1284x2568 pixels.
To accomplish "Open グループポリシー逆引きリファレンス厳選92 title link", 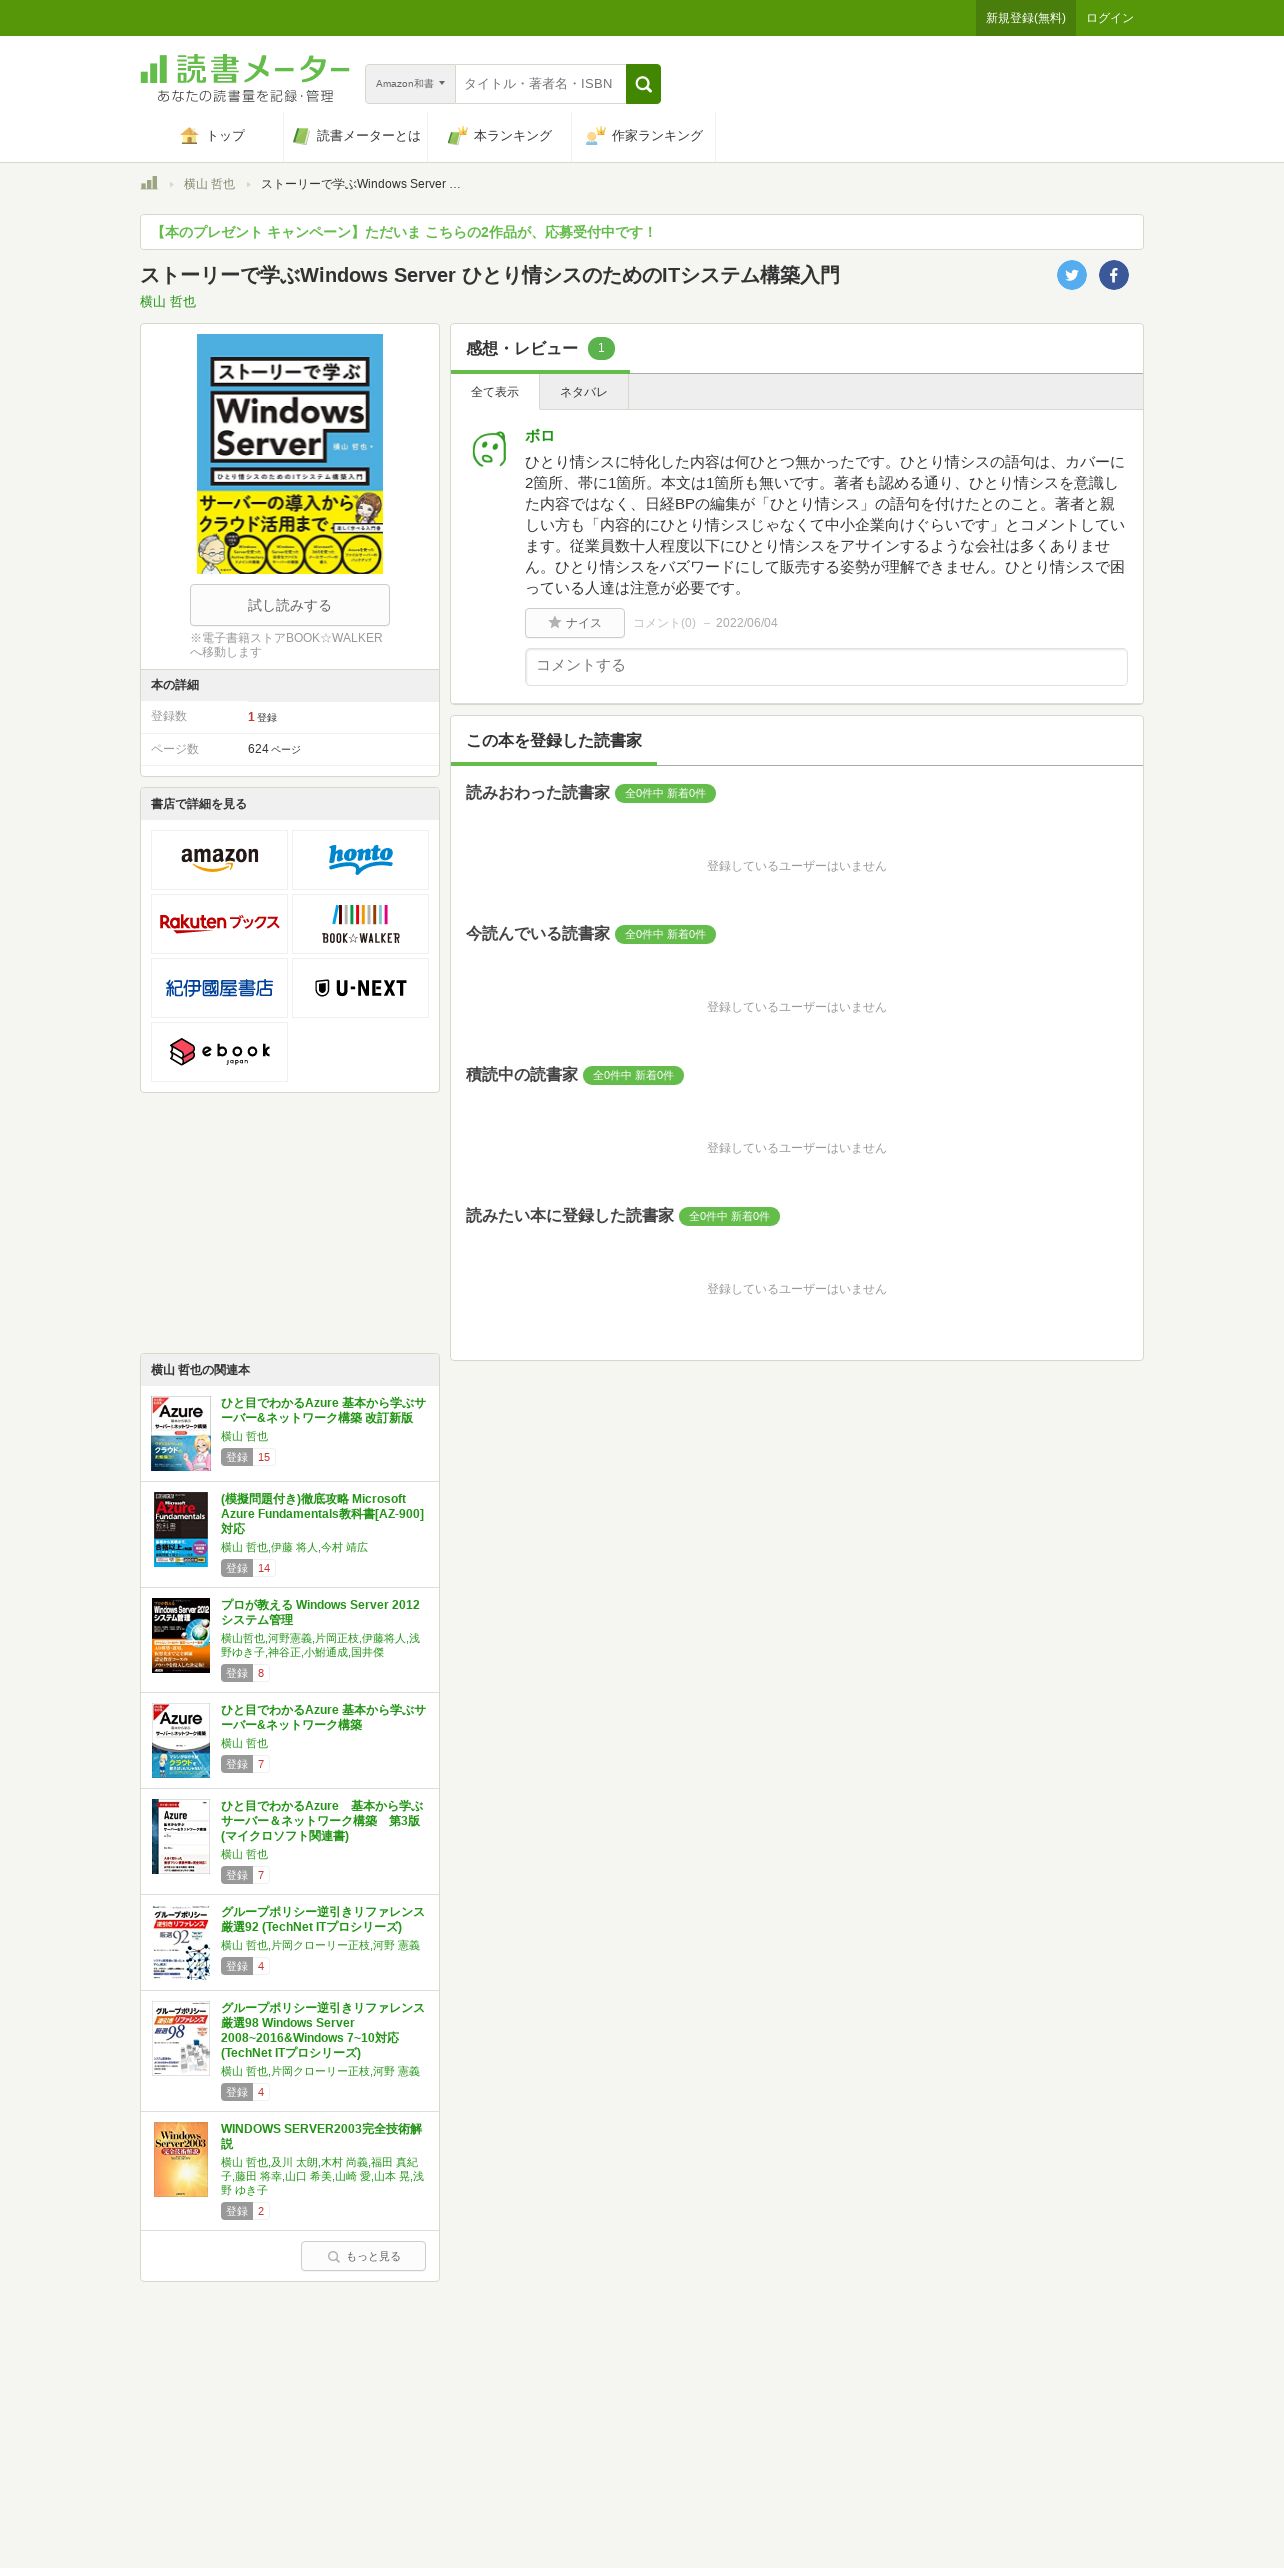I will pyautogui.click(x=322, y=1919).
